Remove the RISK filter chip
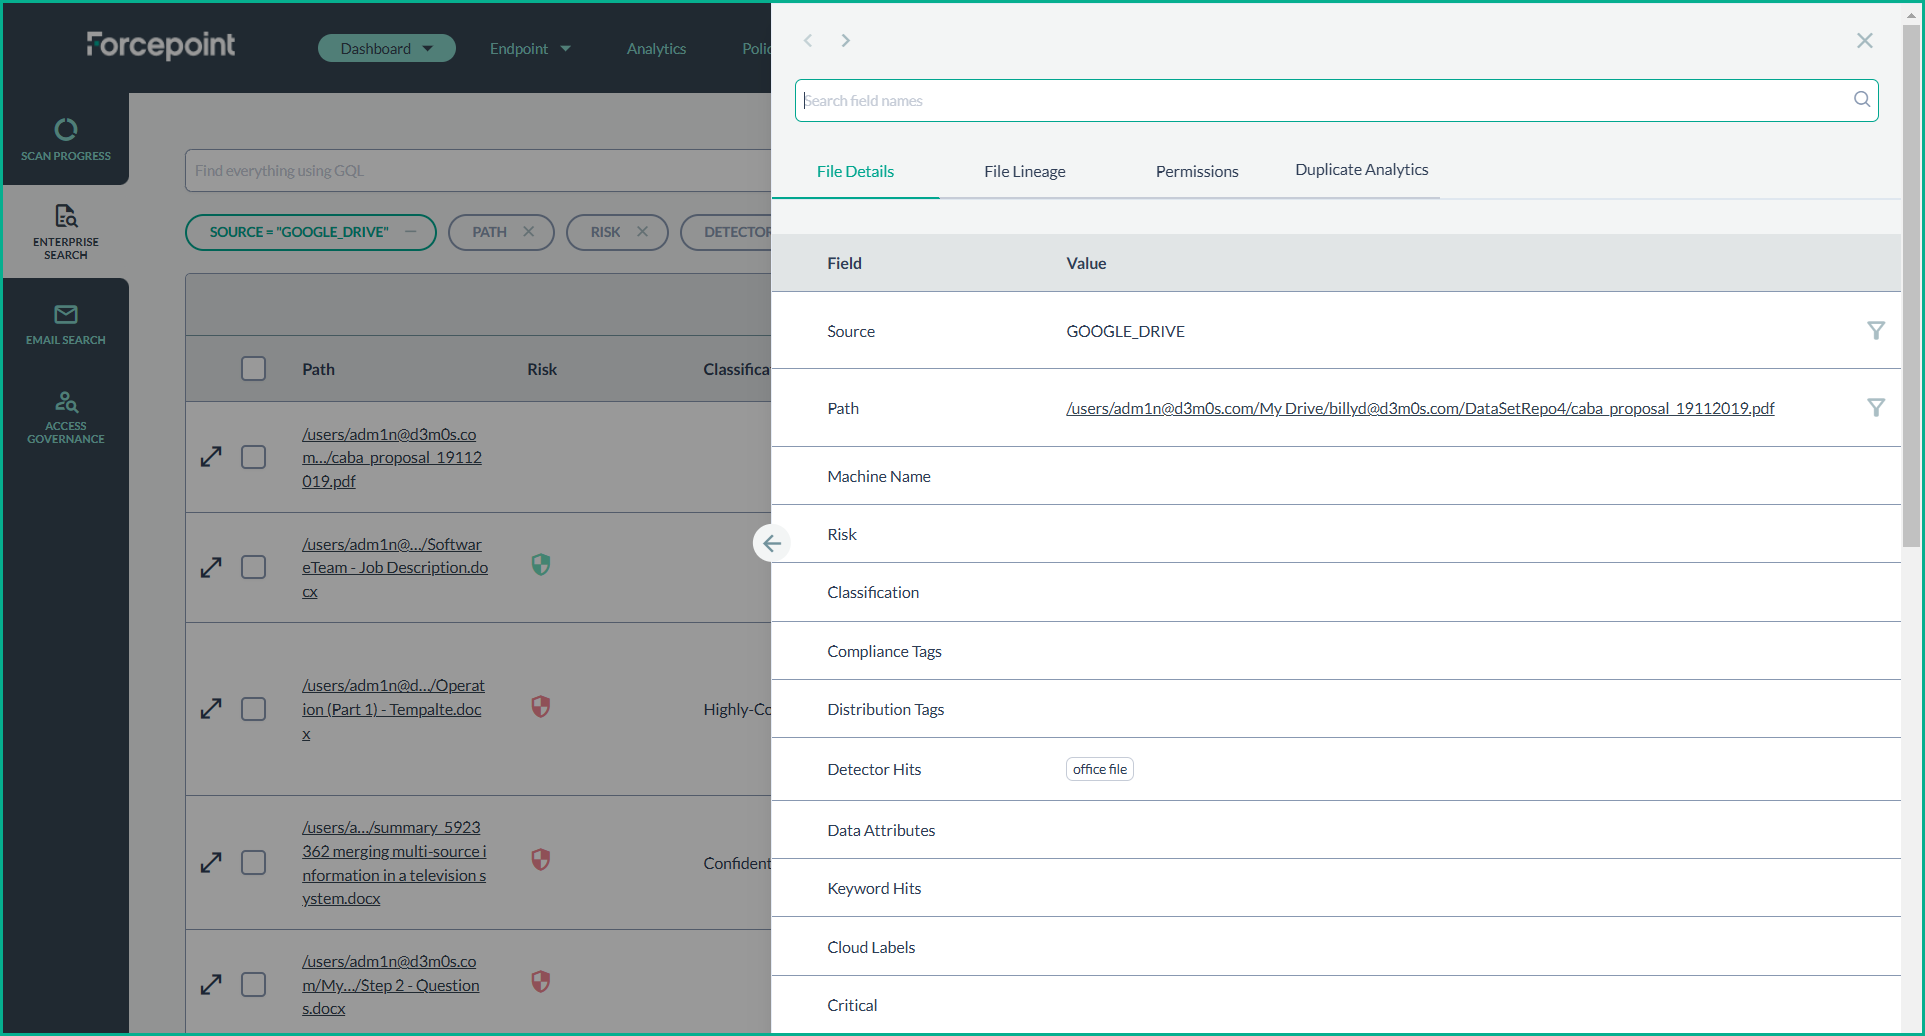This screenshot has height=1036, width=1925. tap(642, 232)
